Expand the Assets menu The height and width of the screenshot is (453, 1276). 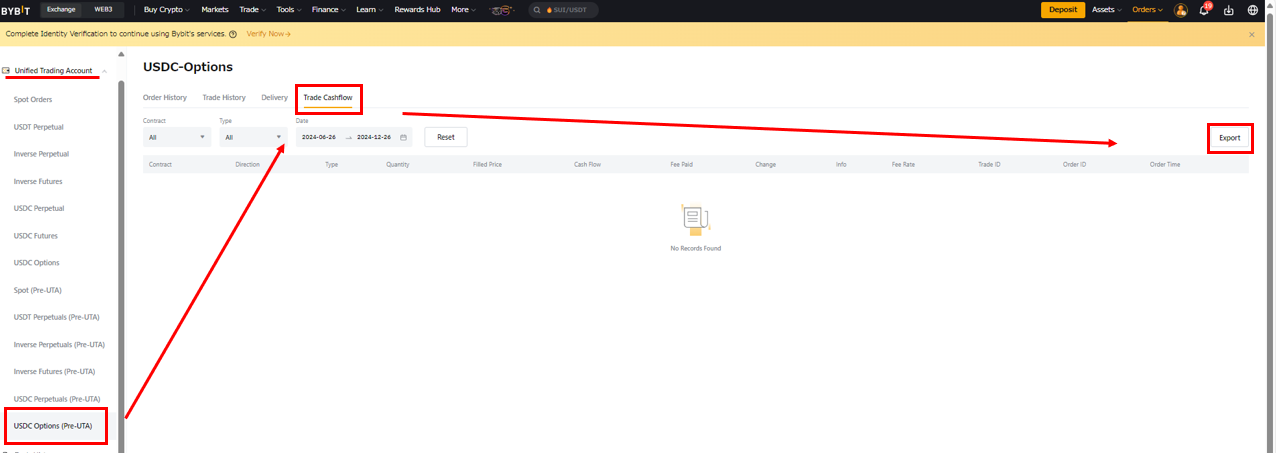pos(1107,10)
